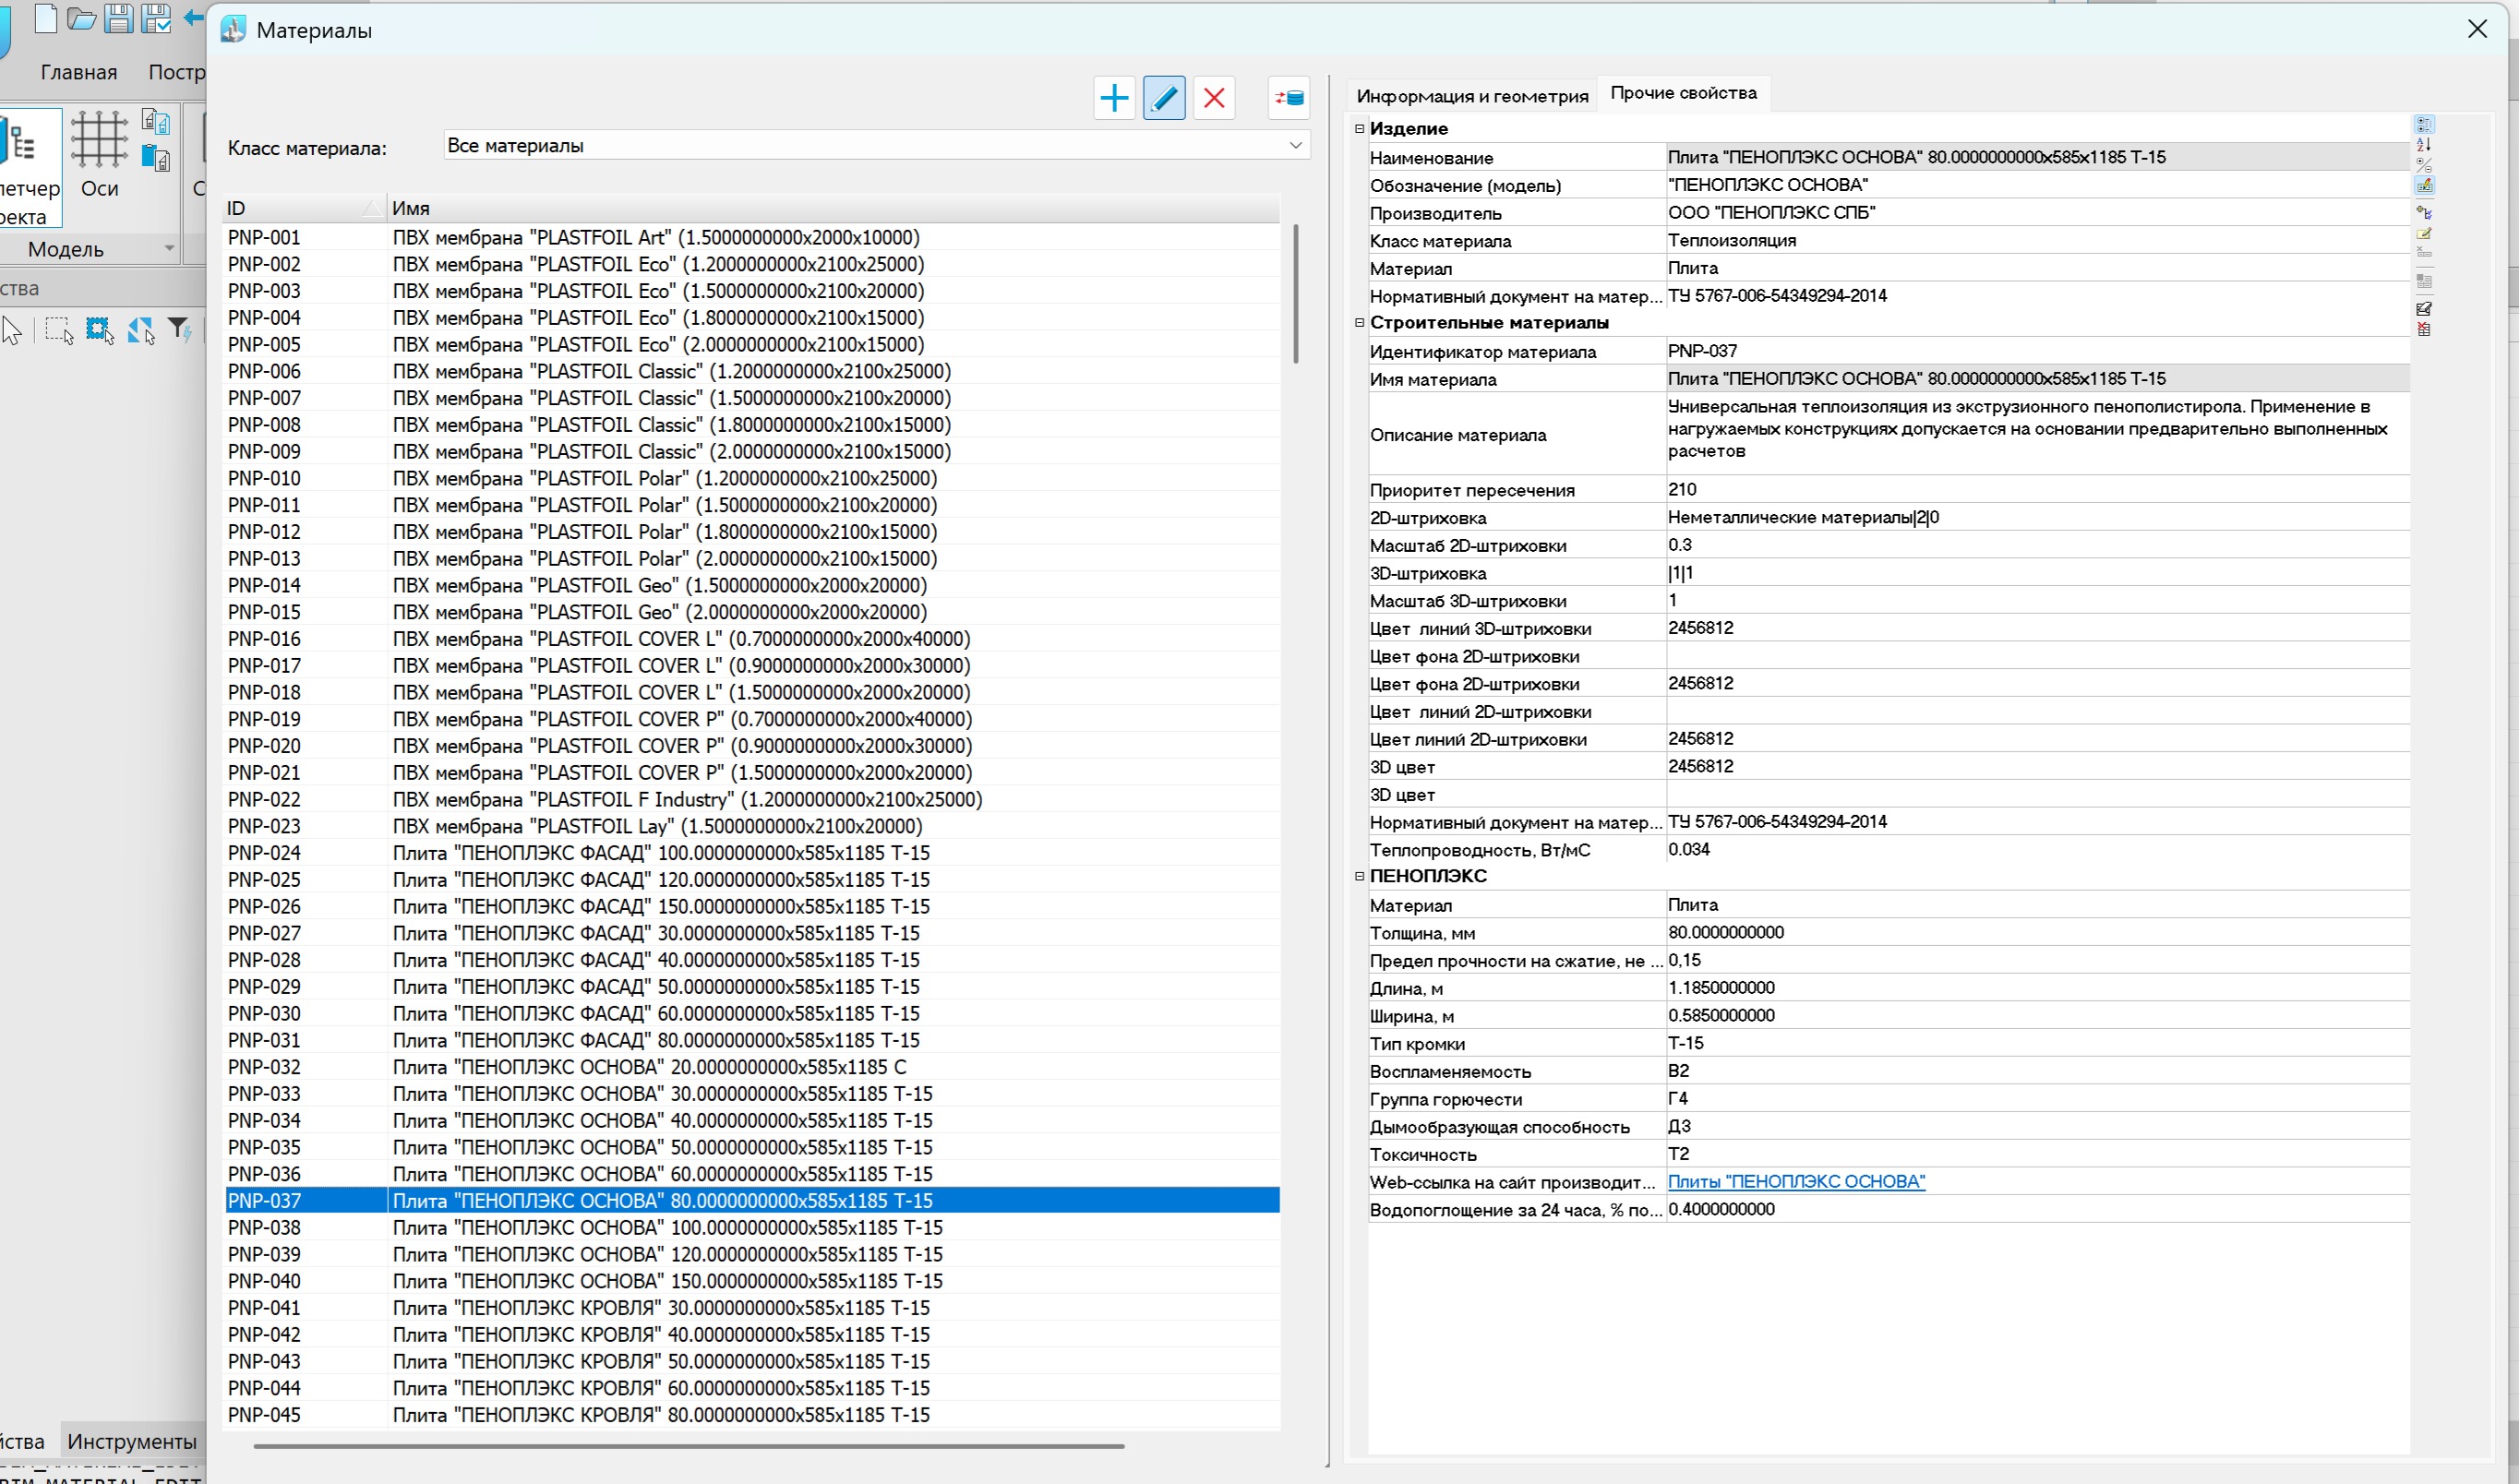Screen dimensions: 2519x1484
Task: Sort properties alphabetically with A-Z icon
Action: 2424,145
